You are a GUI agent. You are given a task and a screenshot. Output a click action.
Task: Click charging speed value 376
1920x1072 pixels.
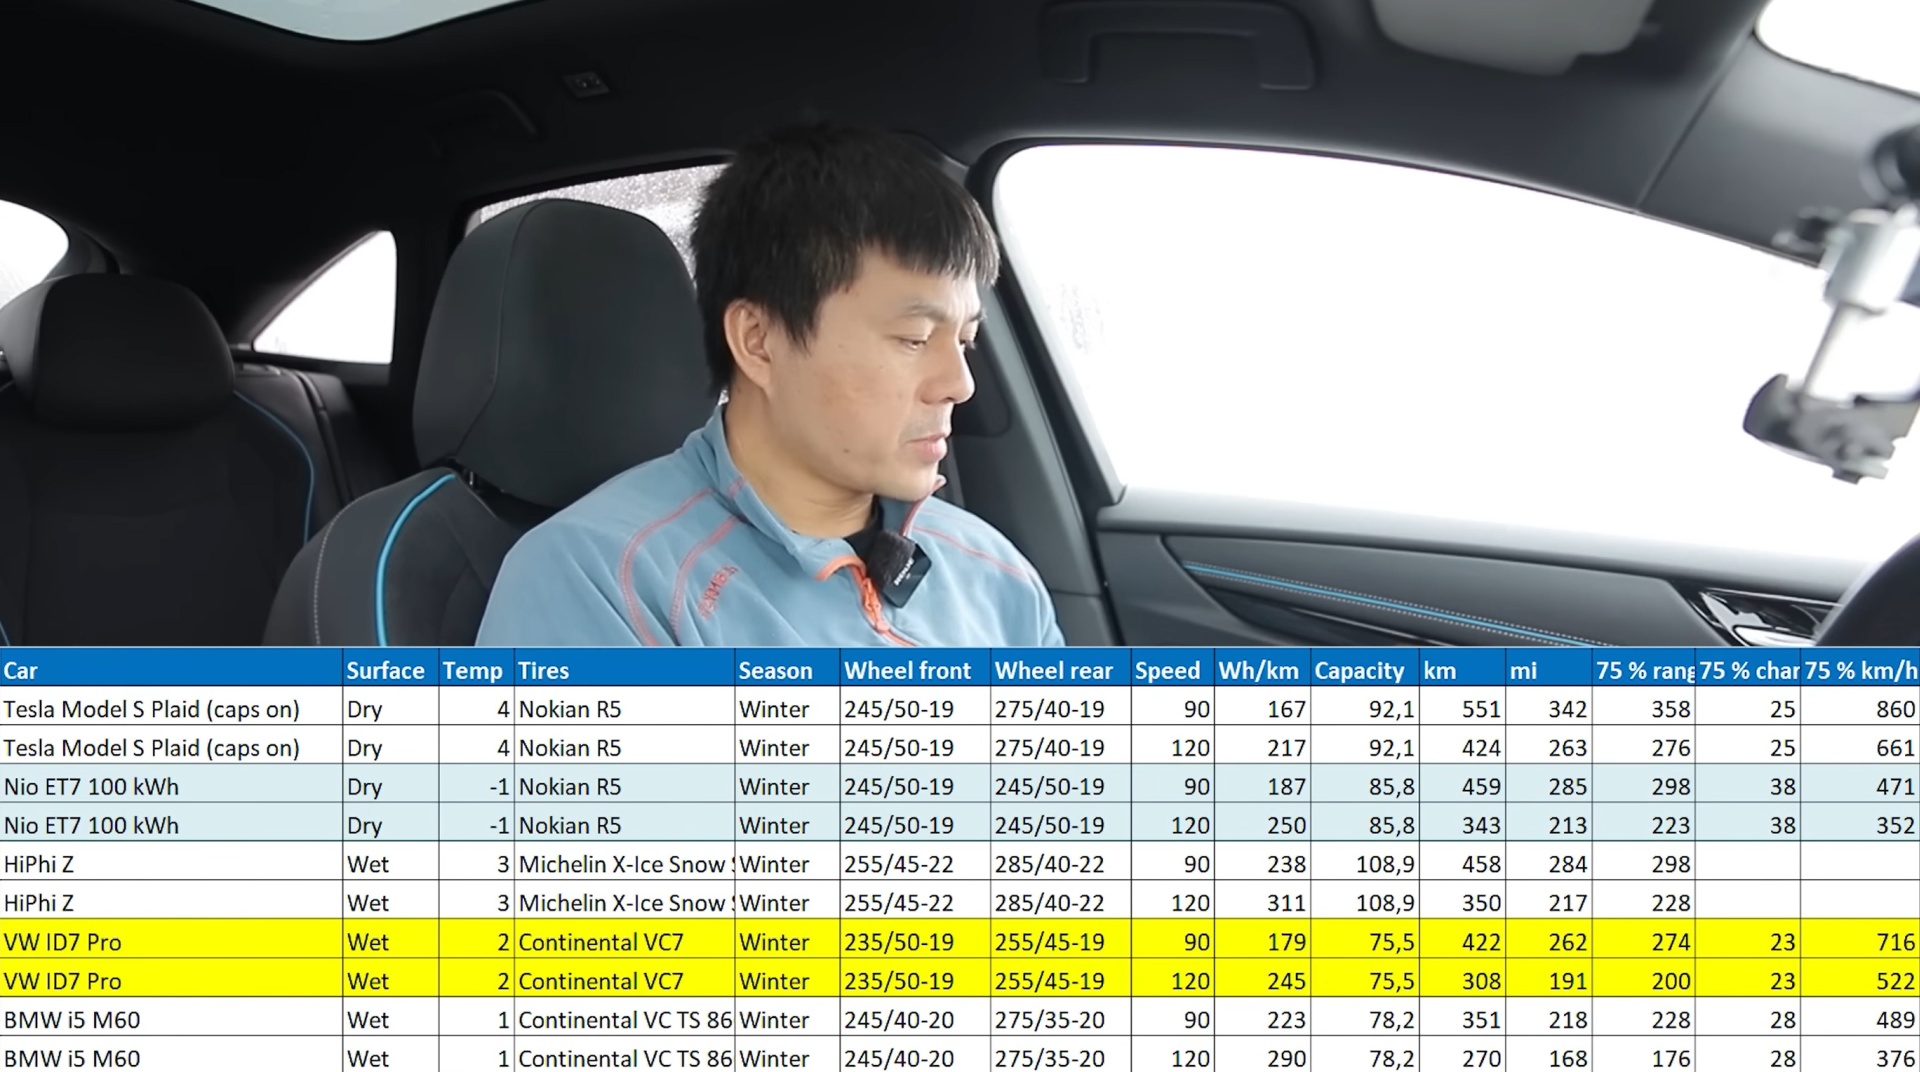[1895, 1058]
